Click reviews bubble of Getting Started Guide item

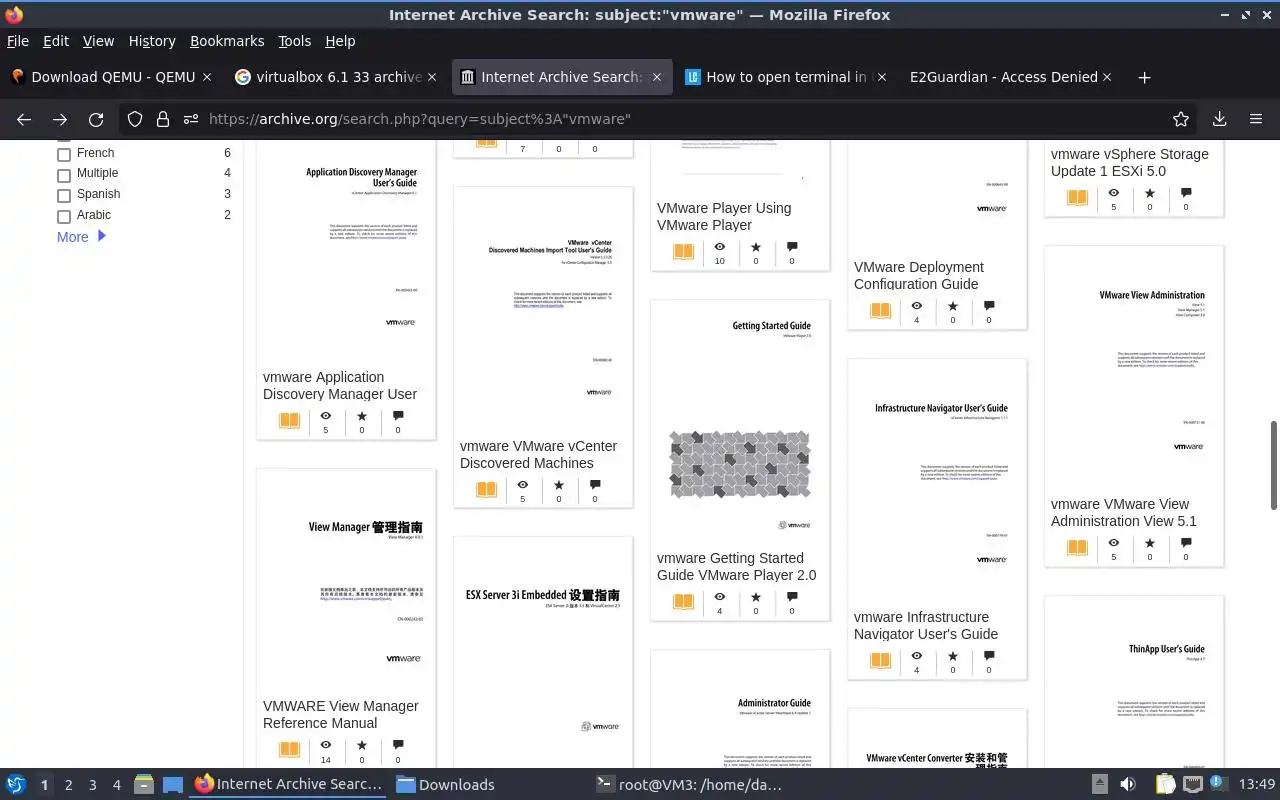(792, 597)
